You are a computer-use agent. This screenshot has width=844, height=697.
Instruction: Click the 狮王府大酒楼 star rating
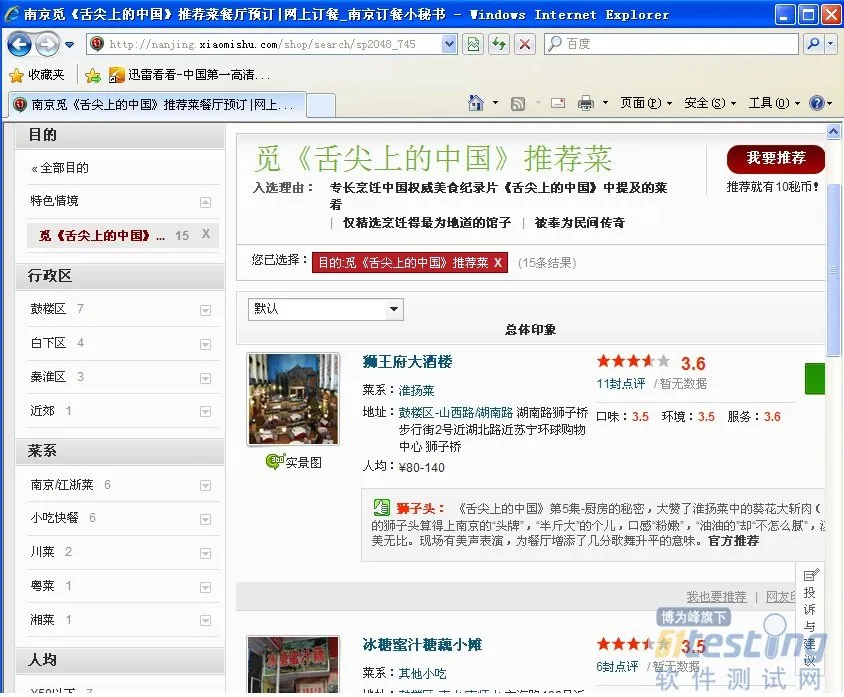(633, 361)
